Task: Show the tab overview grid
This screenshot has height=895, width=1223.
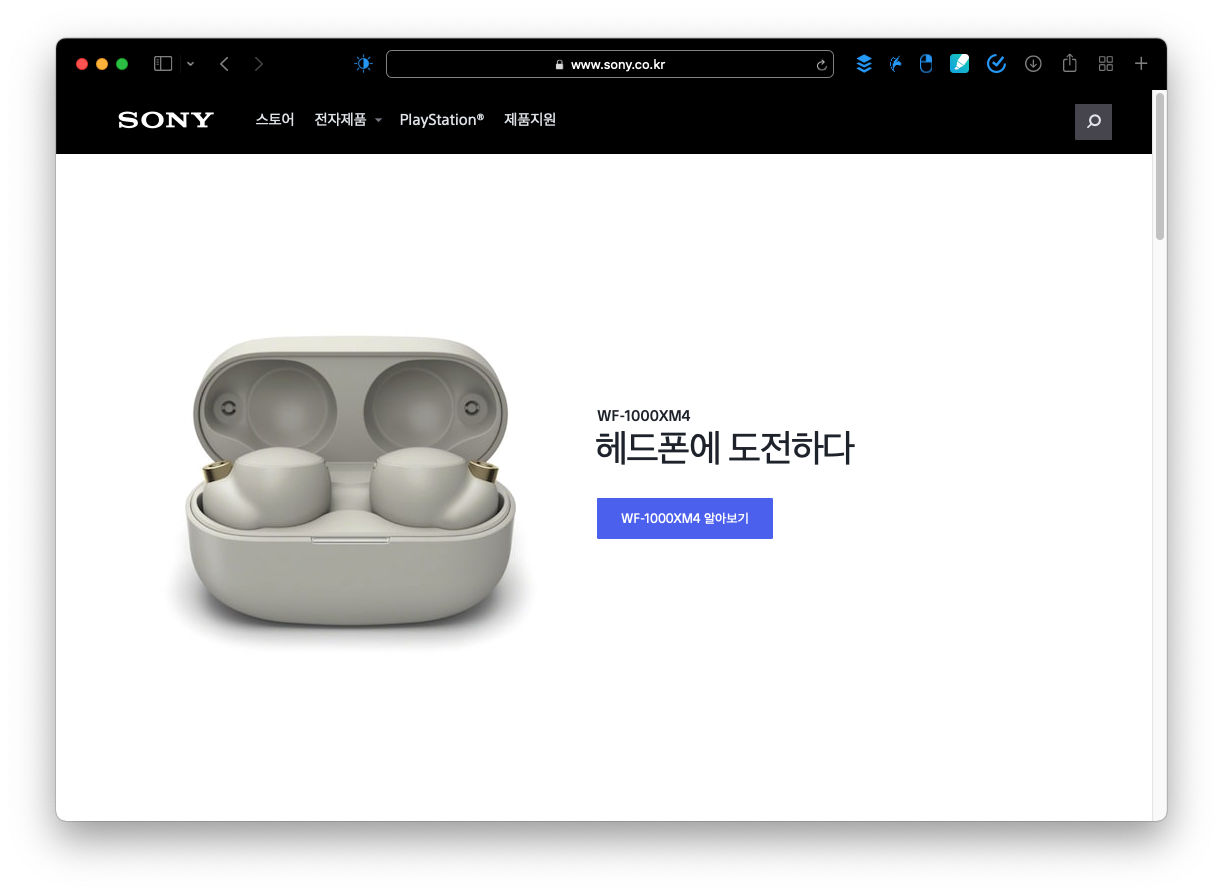Action: coord(1106,64)
